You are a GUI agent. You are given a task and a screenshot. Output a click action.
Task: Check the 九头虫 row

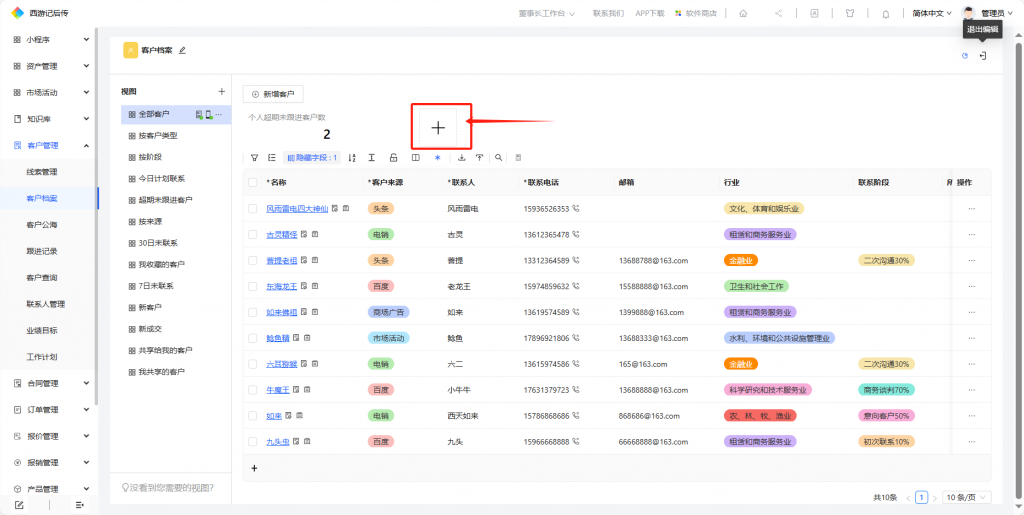[253, 441]
